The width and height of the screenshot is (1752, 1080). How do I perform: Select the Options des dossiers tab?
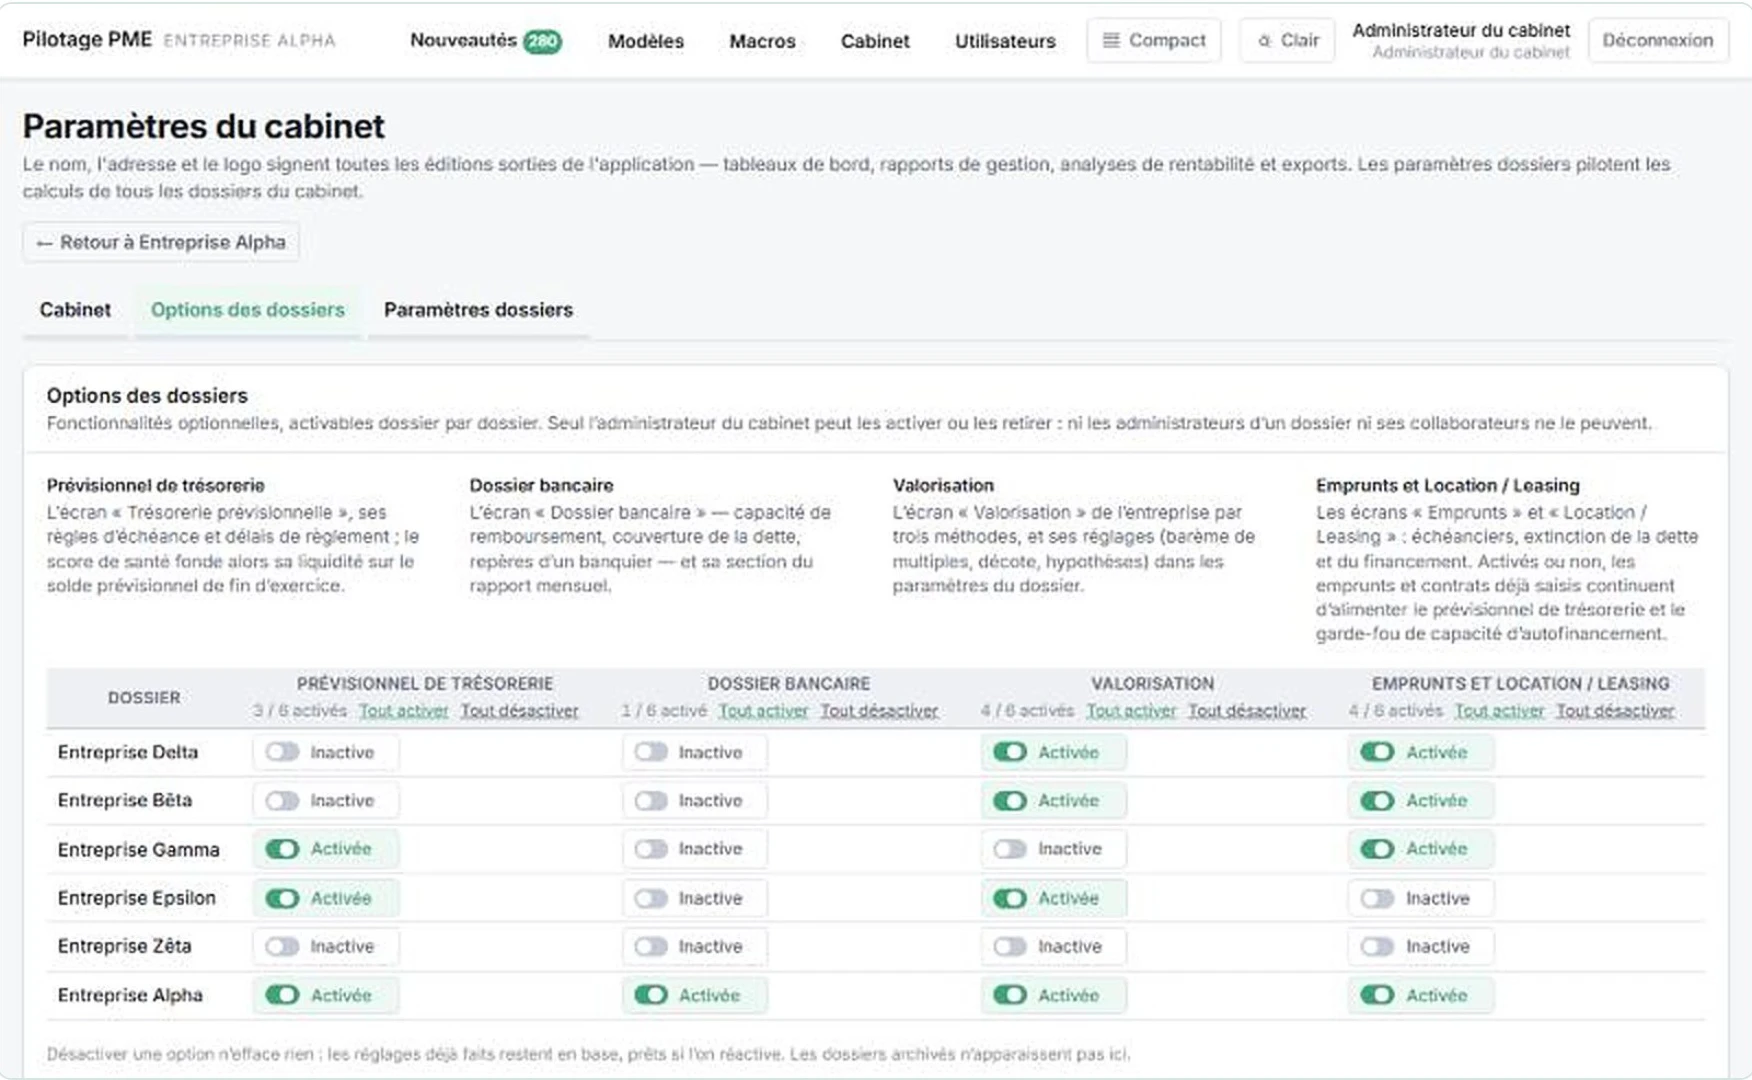pos(248,310)
